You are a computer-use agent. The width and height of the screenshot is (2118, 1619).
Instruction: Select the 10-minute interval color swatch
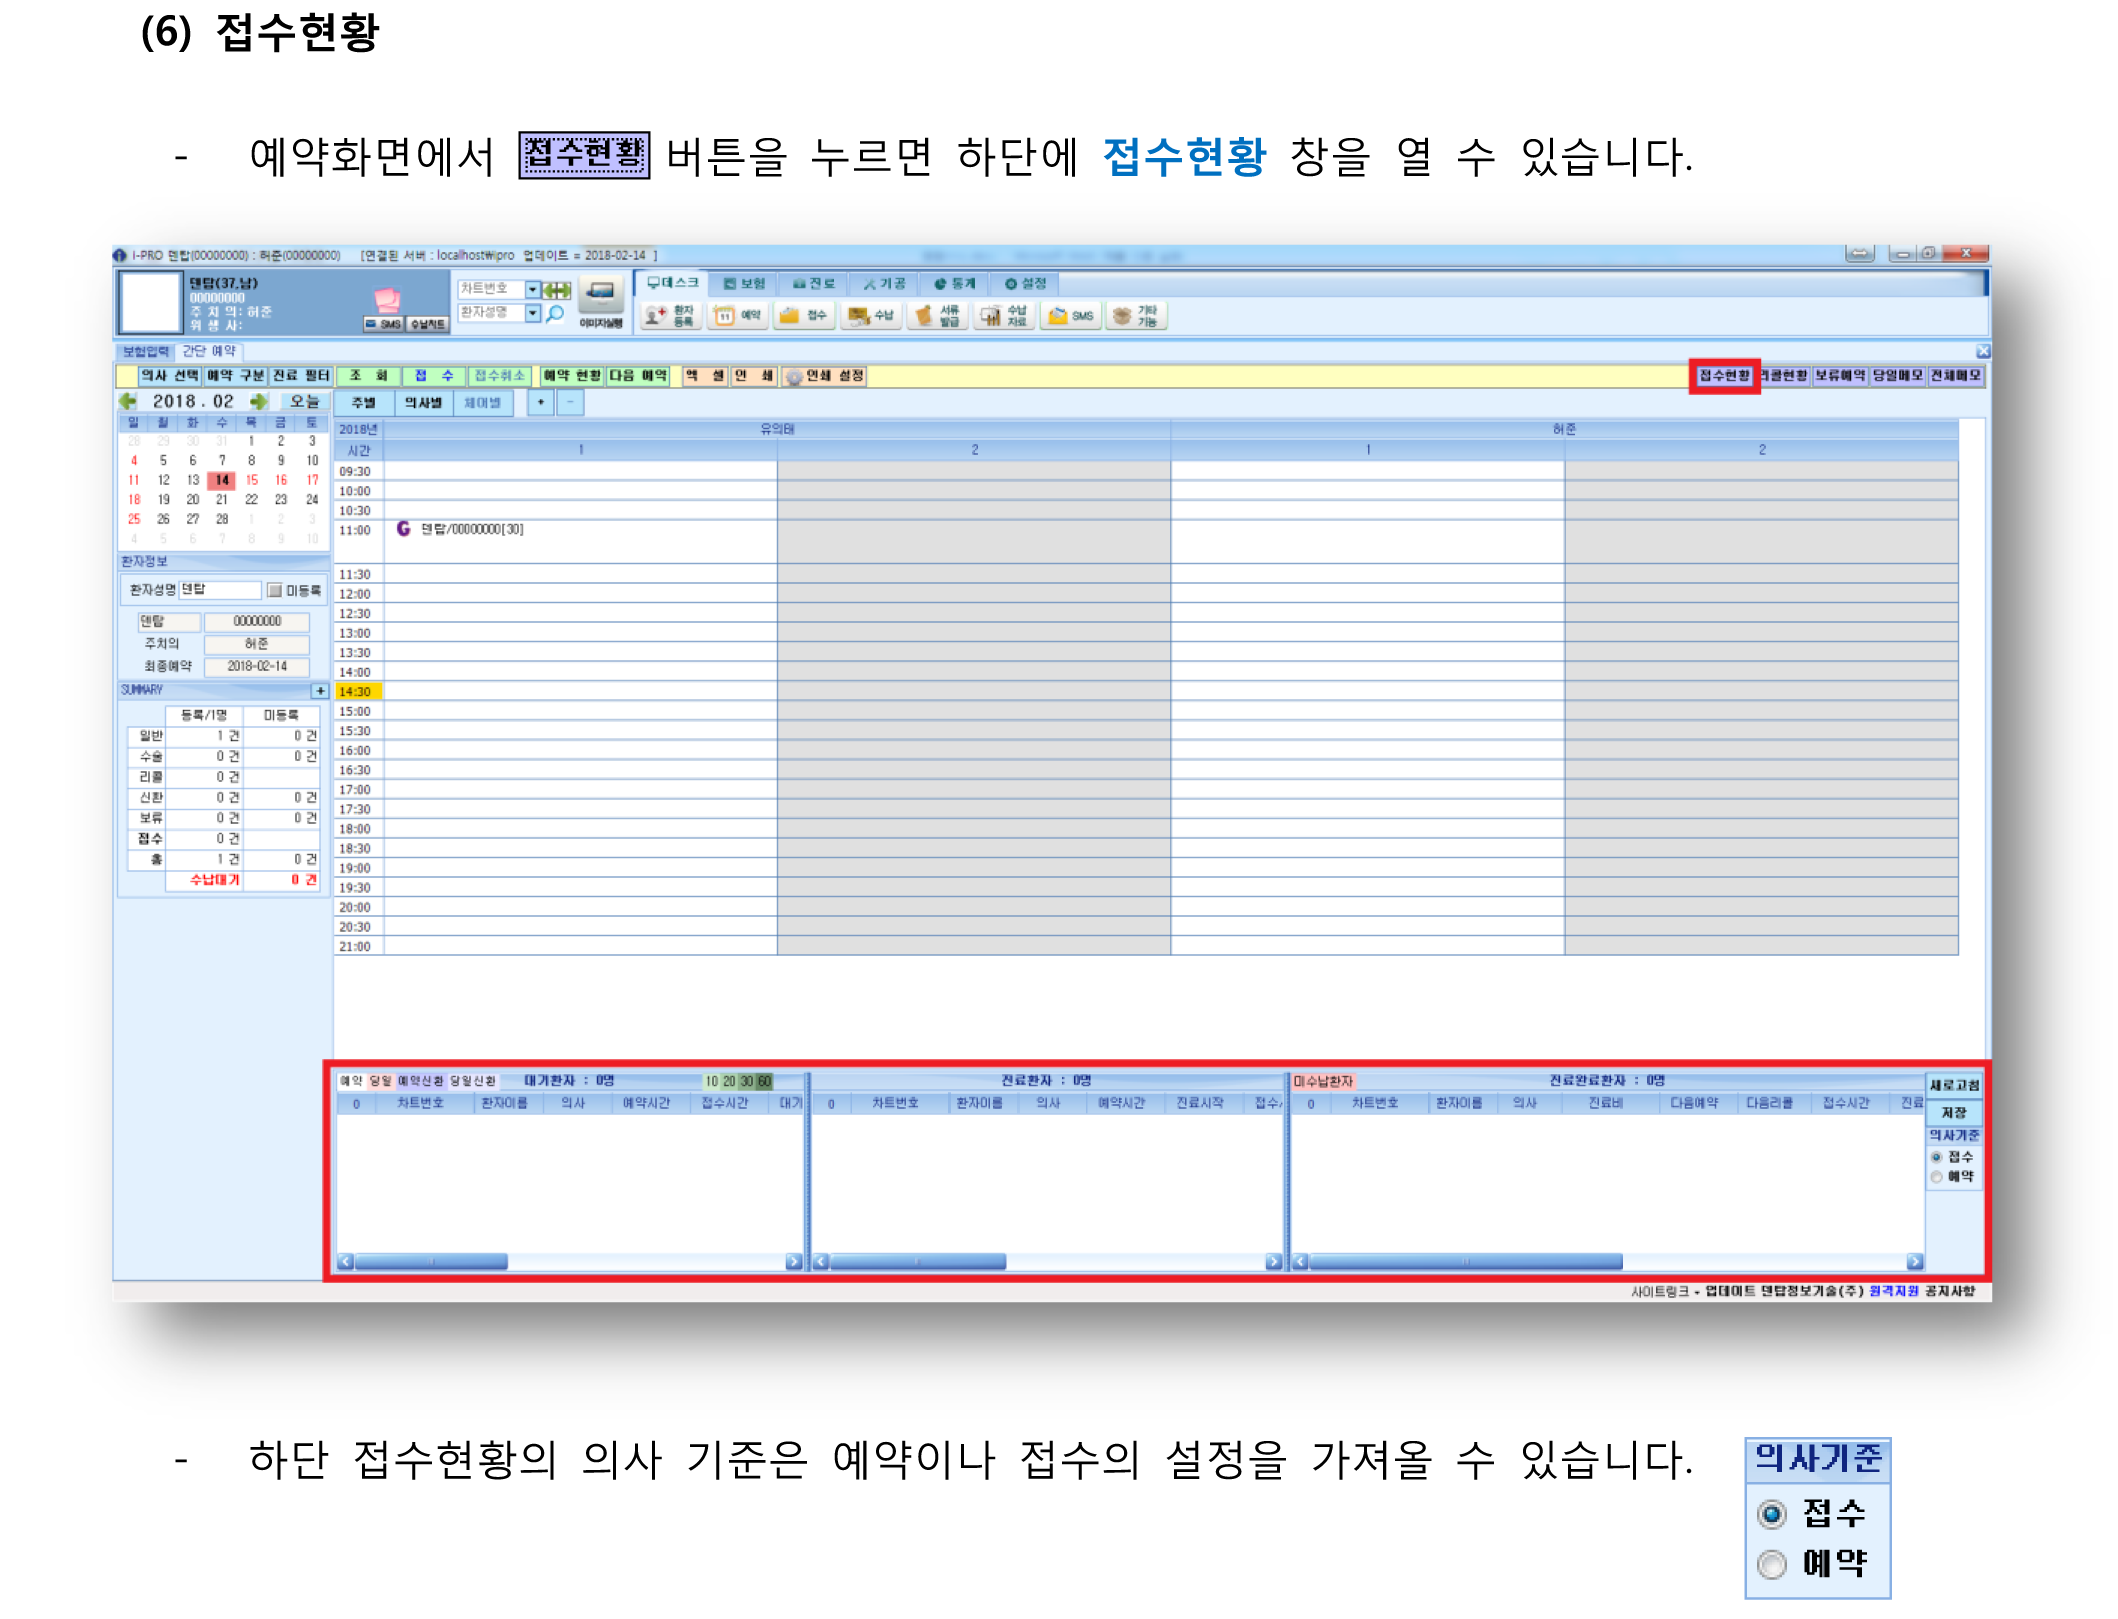(711, 1081)
